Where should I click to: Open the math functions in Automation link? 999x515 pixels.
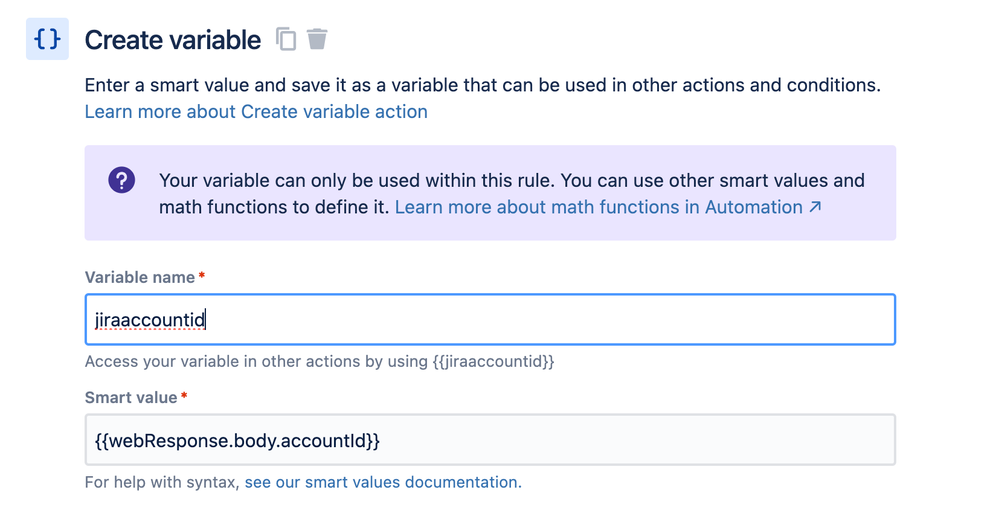tap(599, 208)
